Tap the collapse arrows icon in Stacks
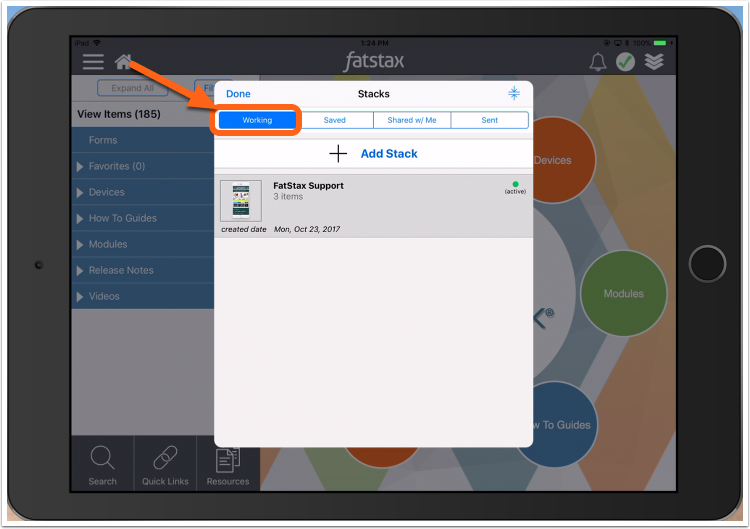 coord(514,93)
